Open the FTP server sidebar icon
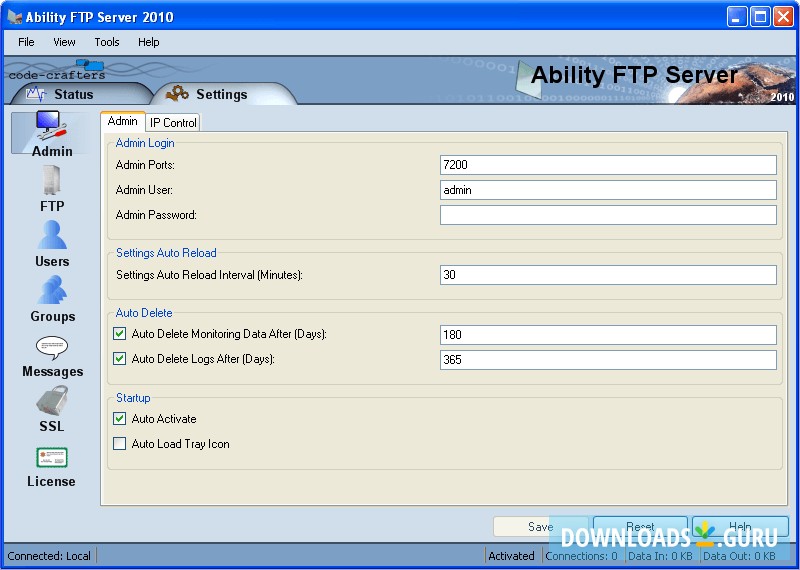The image size is (800, 570). coord(52,188)
